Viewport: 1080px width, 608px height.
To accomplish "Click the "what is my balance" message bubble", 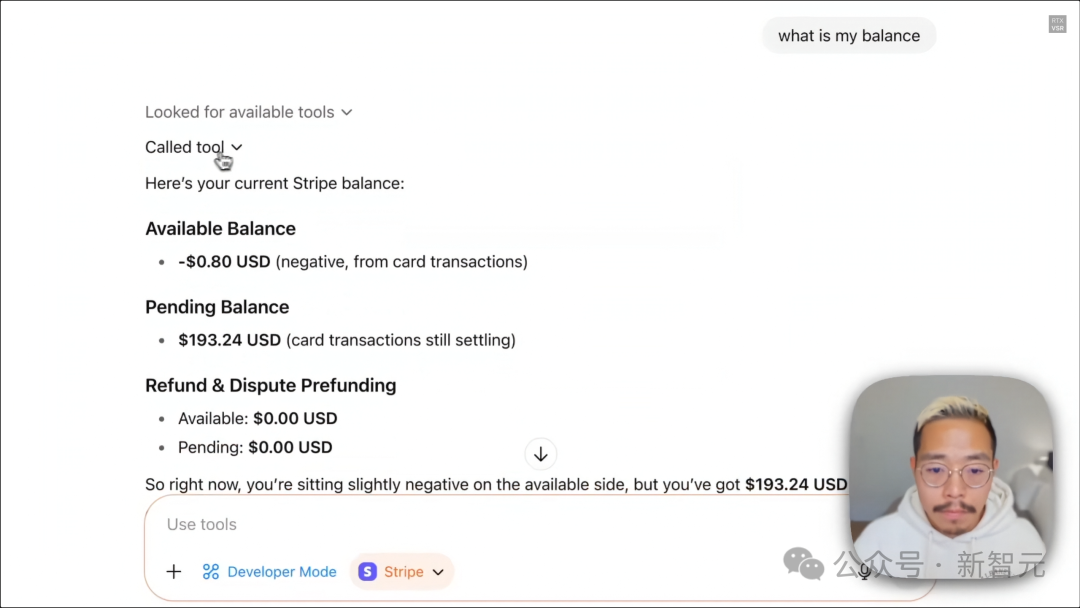I will point(848,36).
